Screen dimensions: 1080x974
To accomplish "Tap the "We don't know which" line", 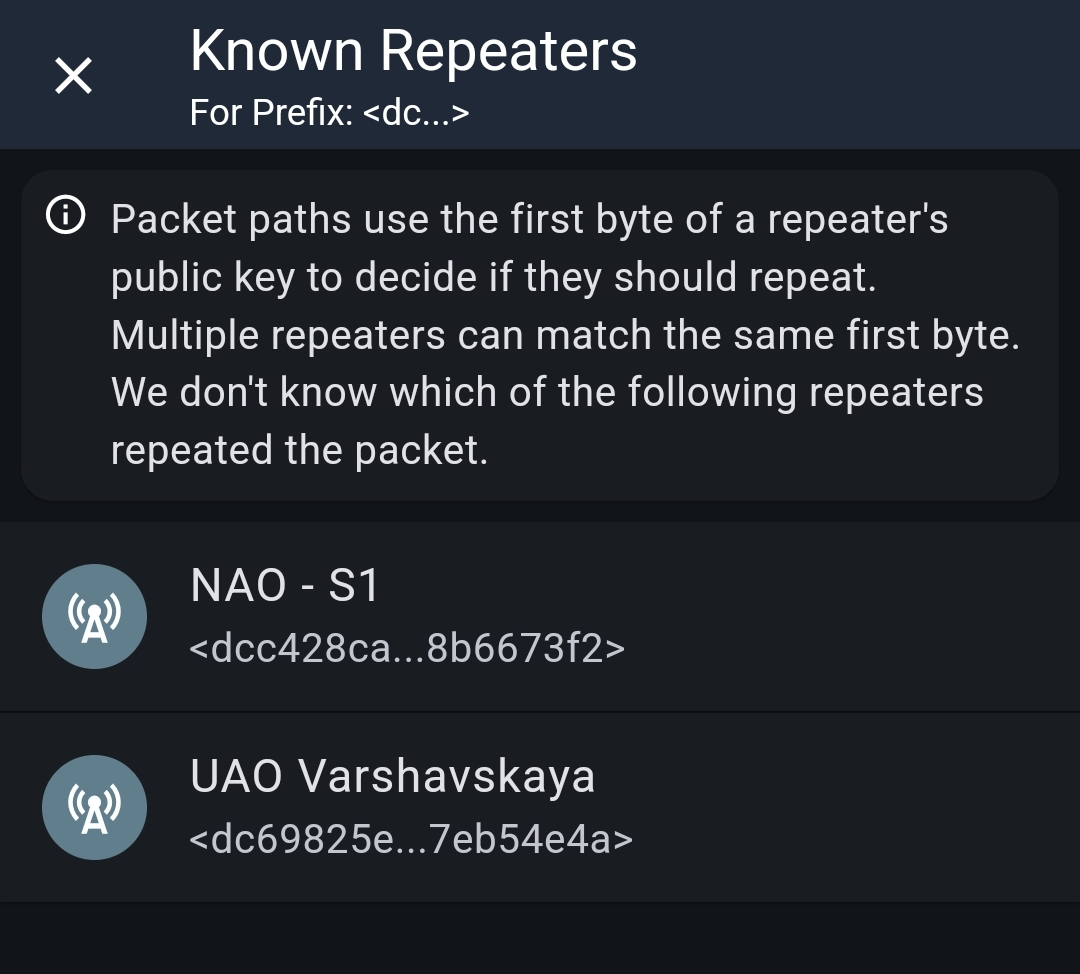I will click(x=546, y=393).
